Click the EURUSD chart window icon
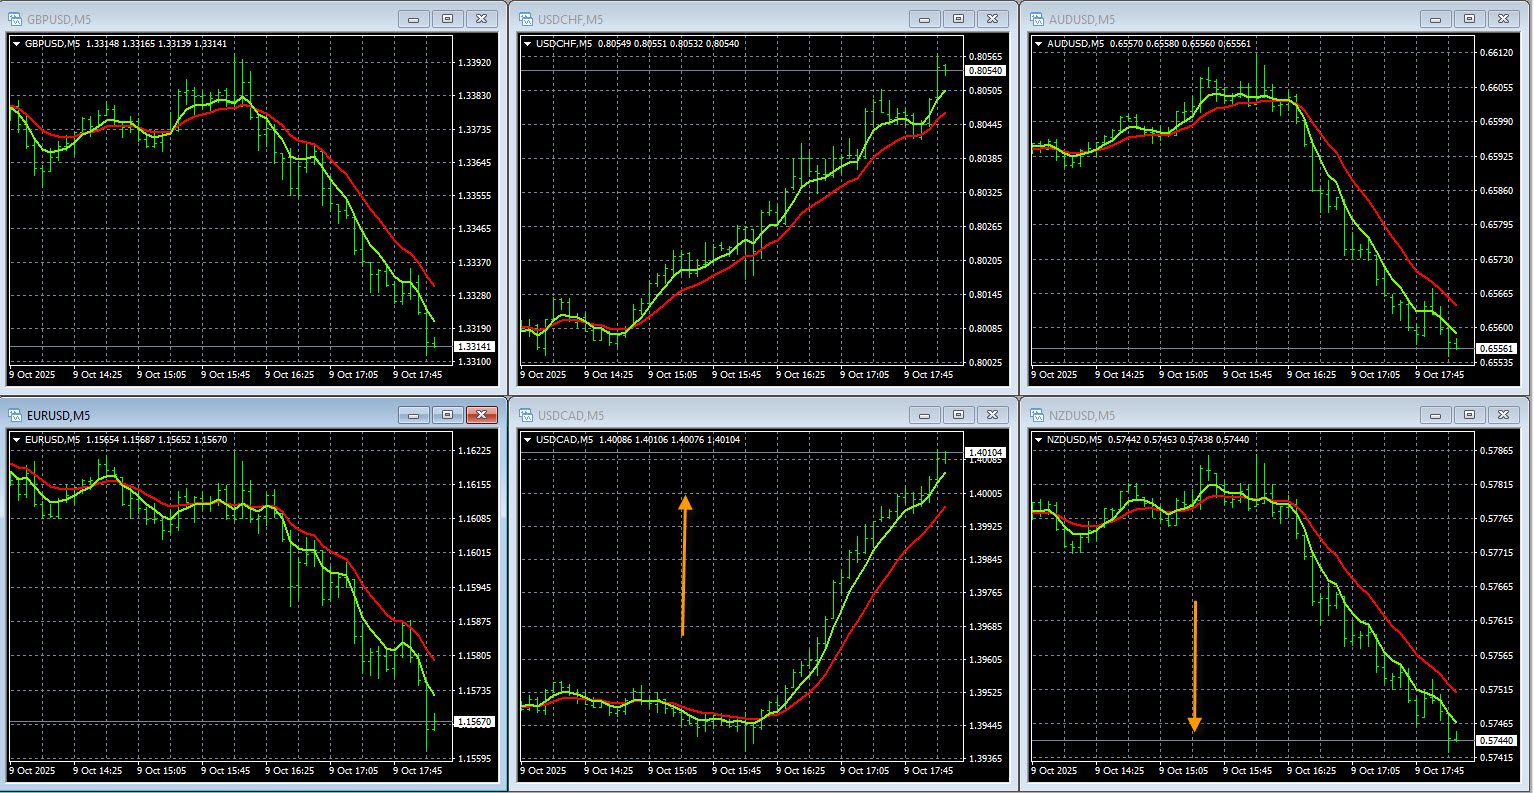Viewport: 1534px width, 793px height. (14, 415)
